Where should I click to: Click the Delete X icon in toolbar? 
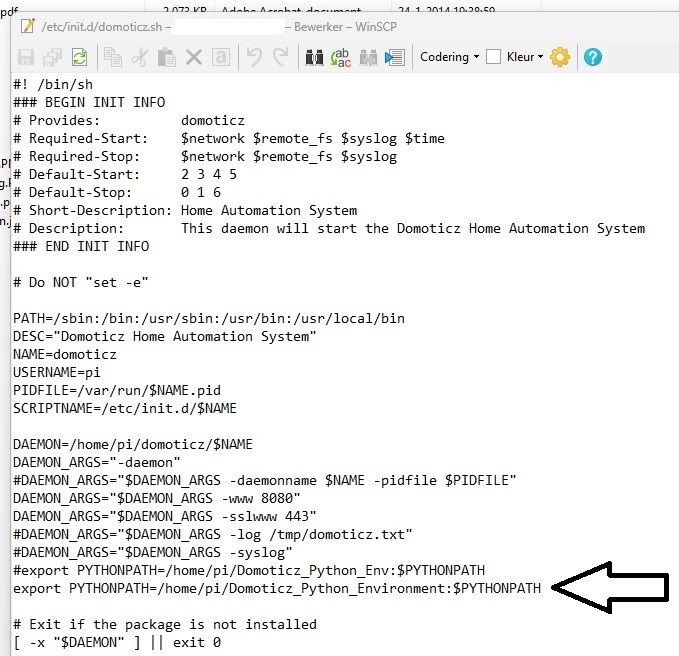[194, 57]
